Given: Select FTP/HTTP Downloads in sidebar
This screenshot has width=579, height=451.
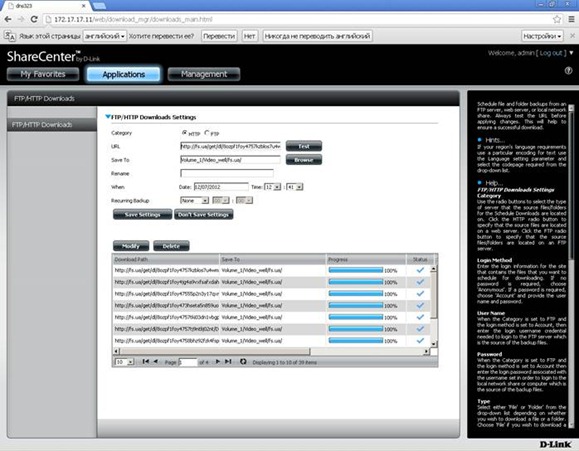Looking at the screenshot, I should (52, 124).
